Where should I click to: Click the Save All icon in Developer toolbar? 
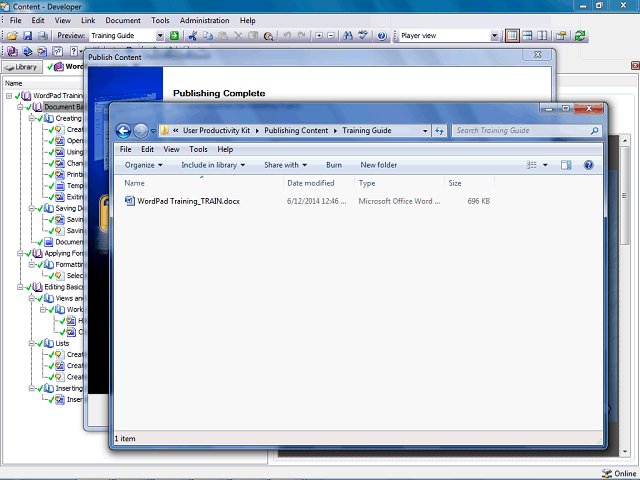(x=42, y=36)
